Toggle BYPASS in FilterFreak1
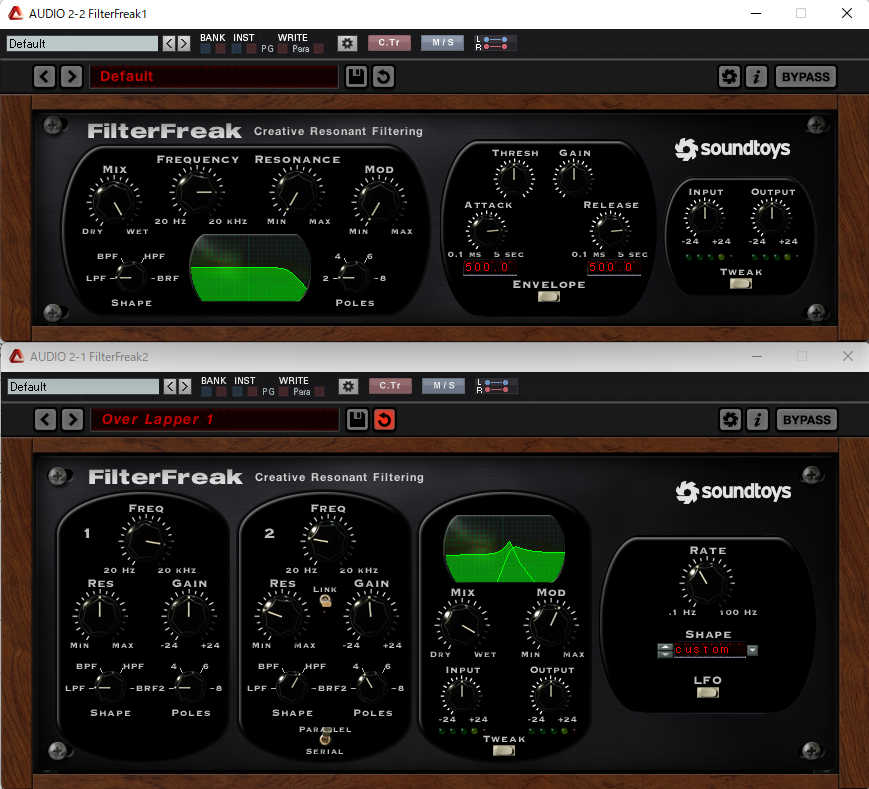The image size is (869, 789). 805,76
